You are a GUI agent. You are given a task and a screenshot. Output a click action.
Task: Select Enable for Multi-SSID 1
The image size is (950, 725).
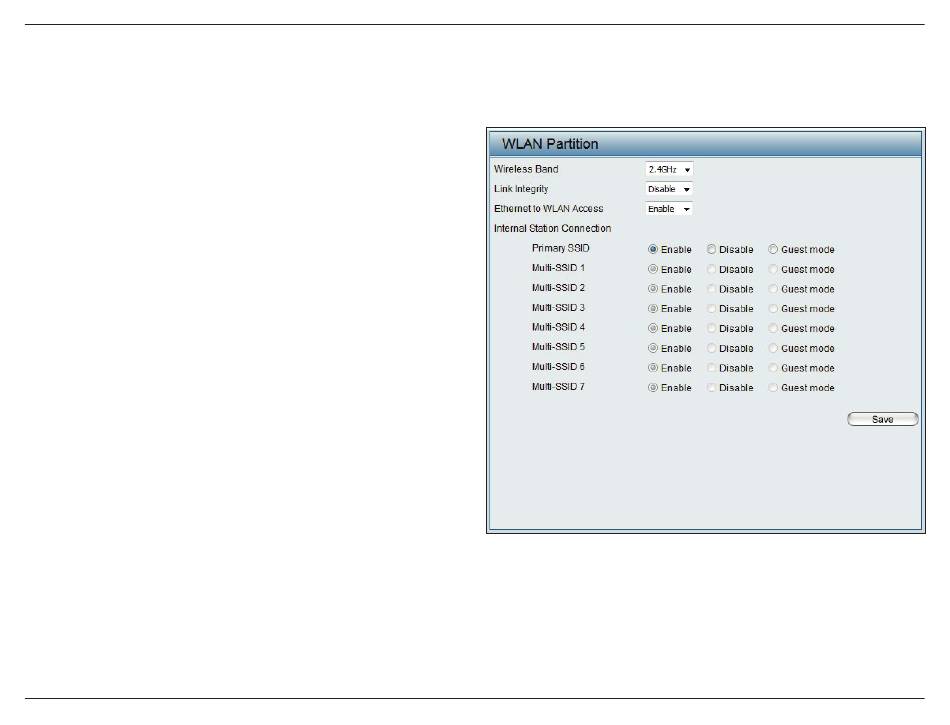coord(653,269)
